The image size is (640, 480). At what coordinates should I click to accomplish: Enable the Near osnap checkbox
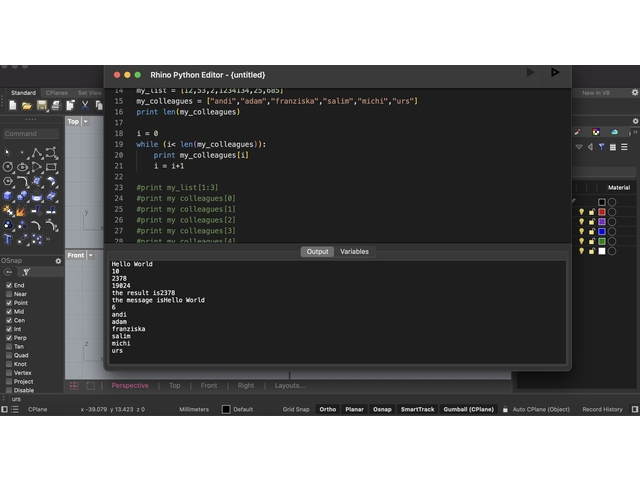[x=9, y=294]
